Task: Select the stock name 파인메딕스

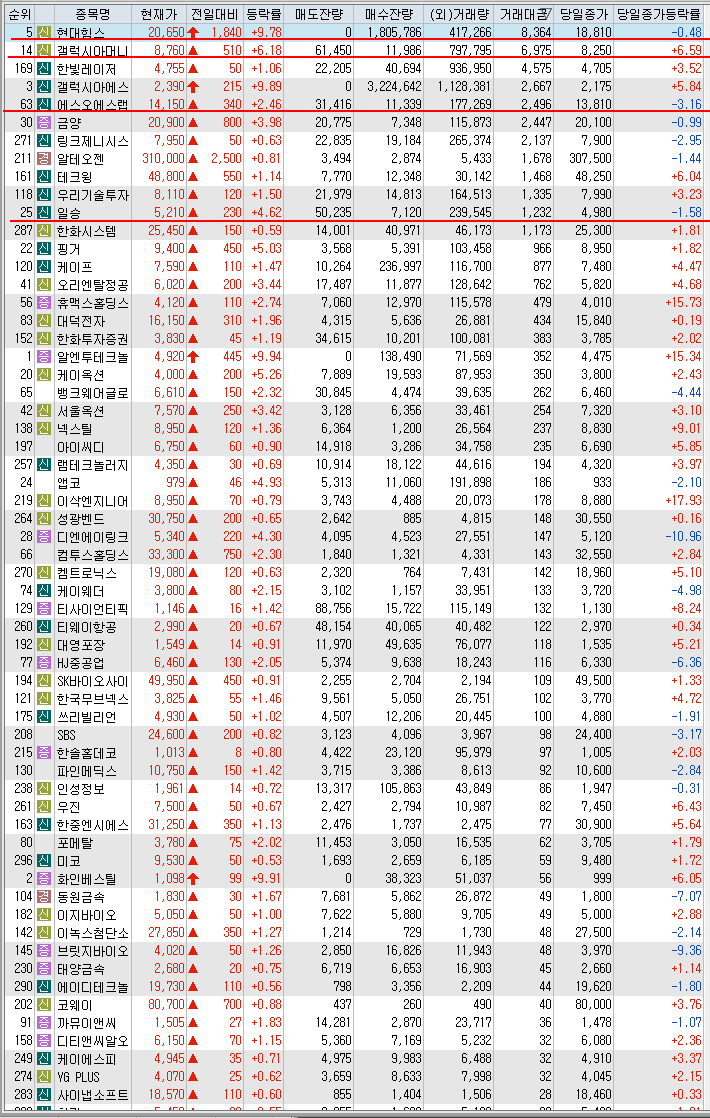Action: tap(87, 771)
